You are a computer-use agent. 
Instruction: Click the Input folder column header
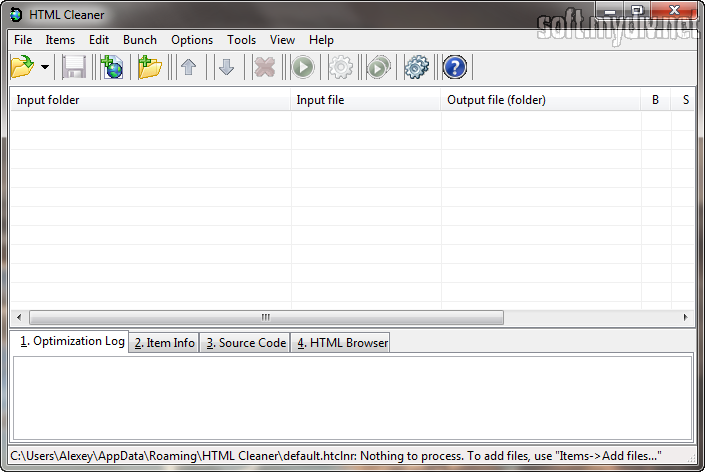tap(150, 100)
